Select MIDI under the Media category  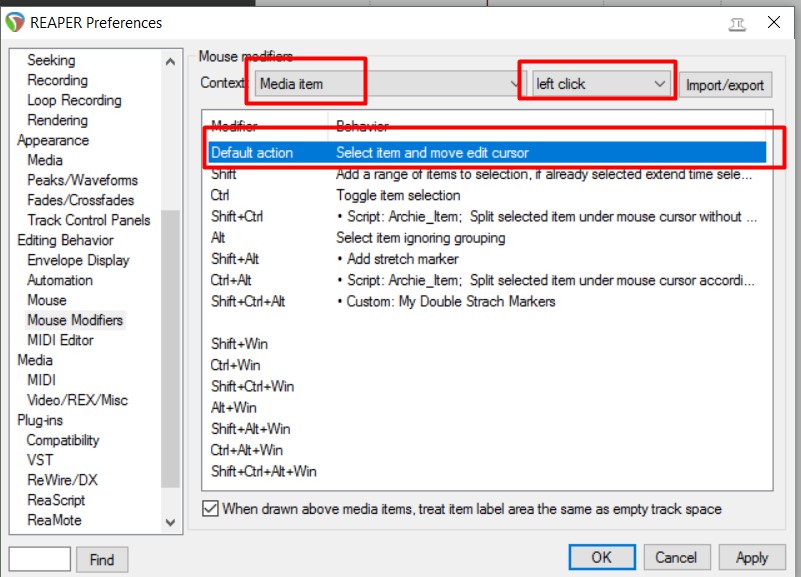[x=41, y=380]
